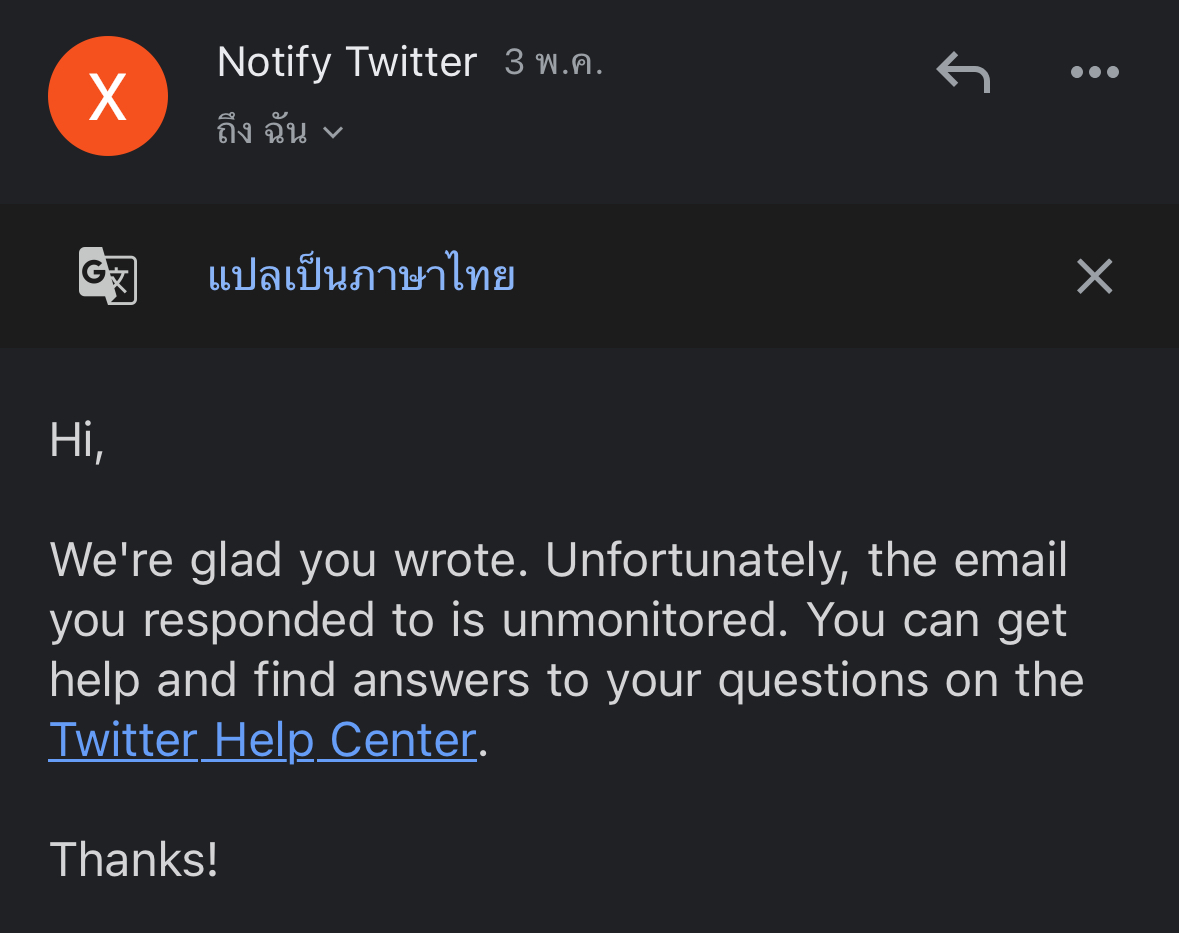Viewport: 1179px width, 933px height.
Task: Open the three-dot more options menu
Action: [x=1095, y=72]
